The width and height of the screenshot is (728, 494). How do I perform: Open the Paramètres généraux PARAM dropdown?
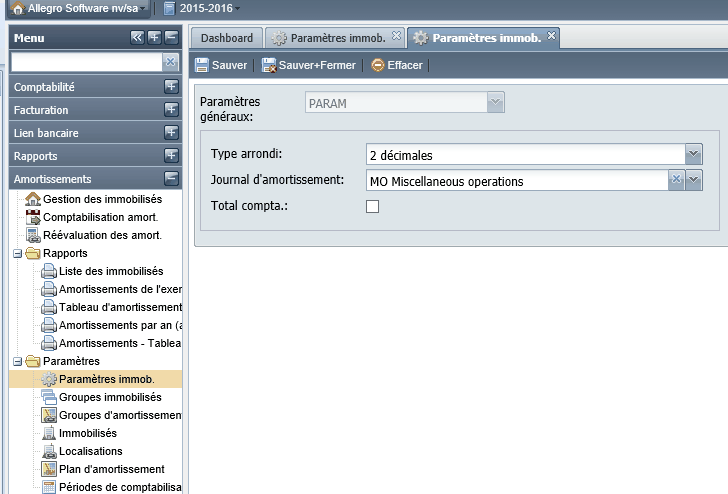495,102
